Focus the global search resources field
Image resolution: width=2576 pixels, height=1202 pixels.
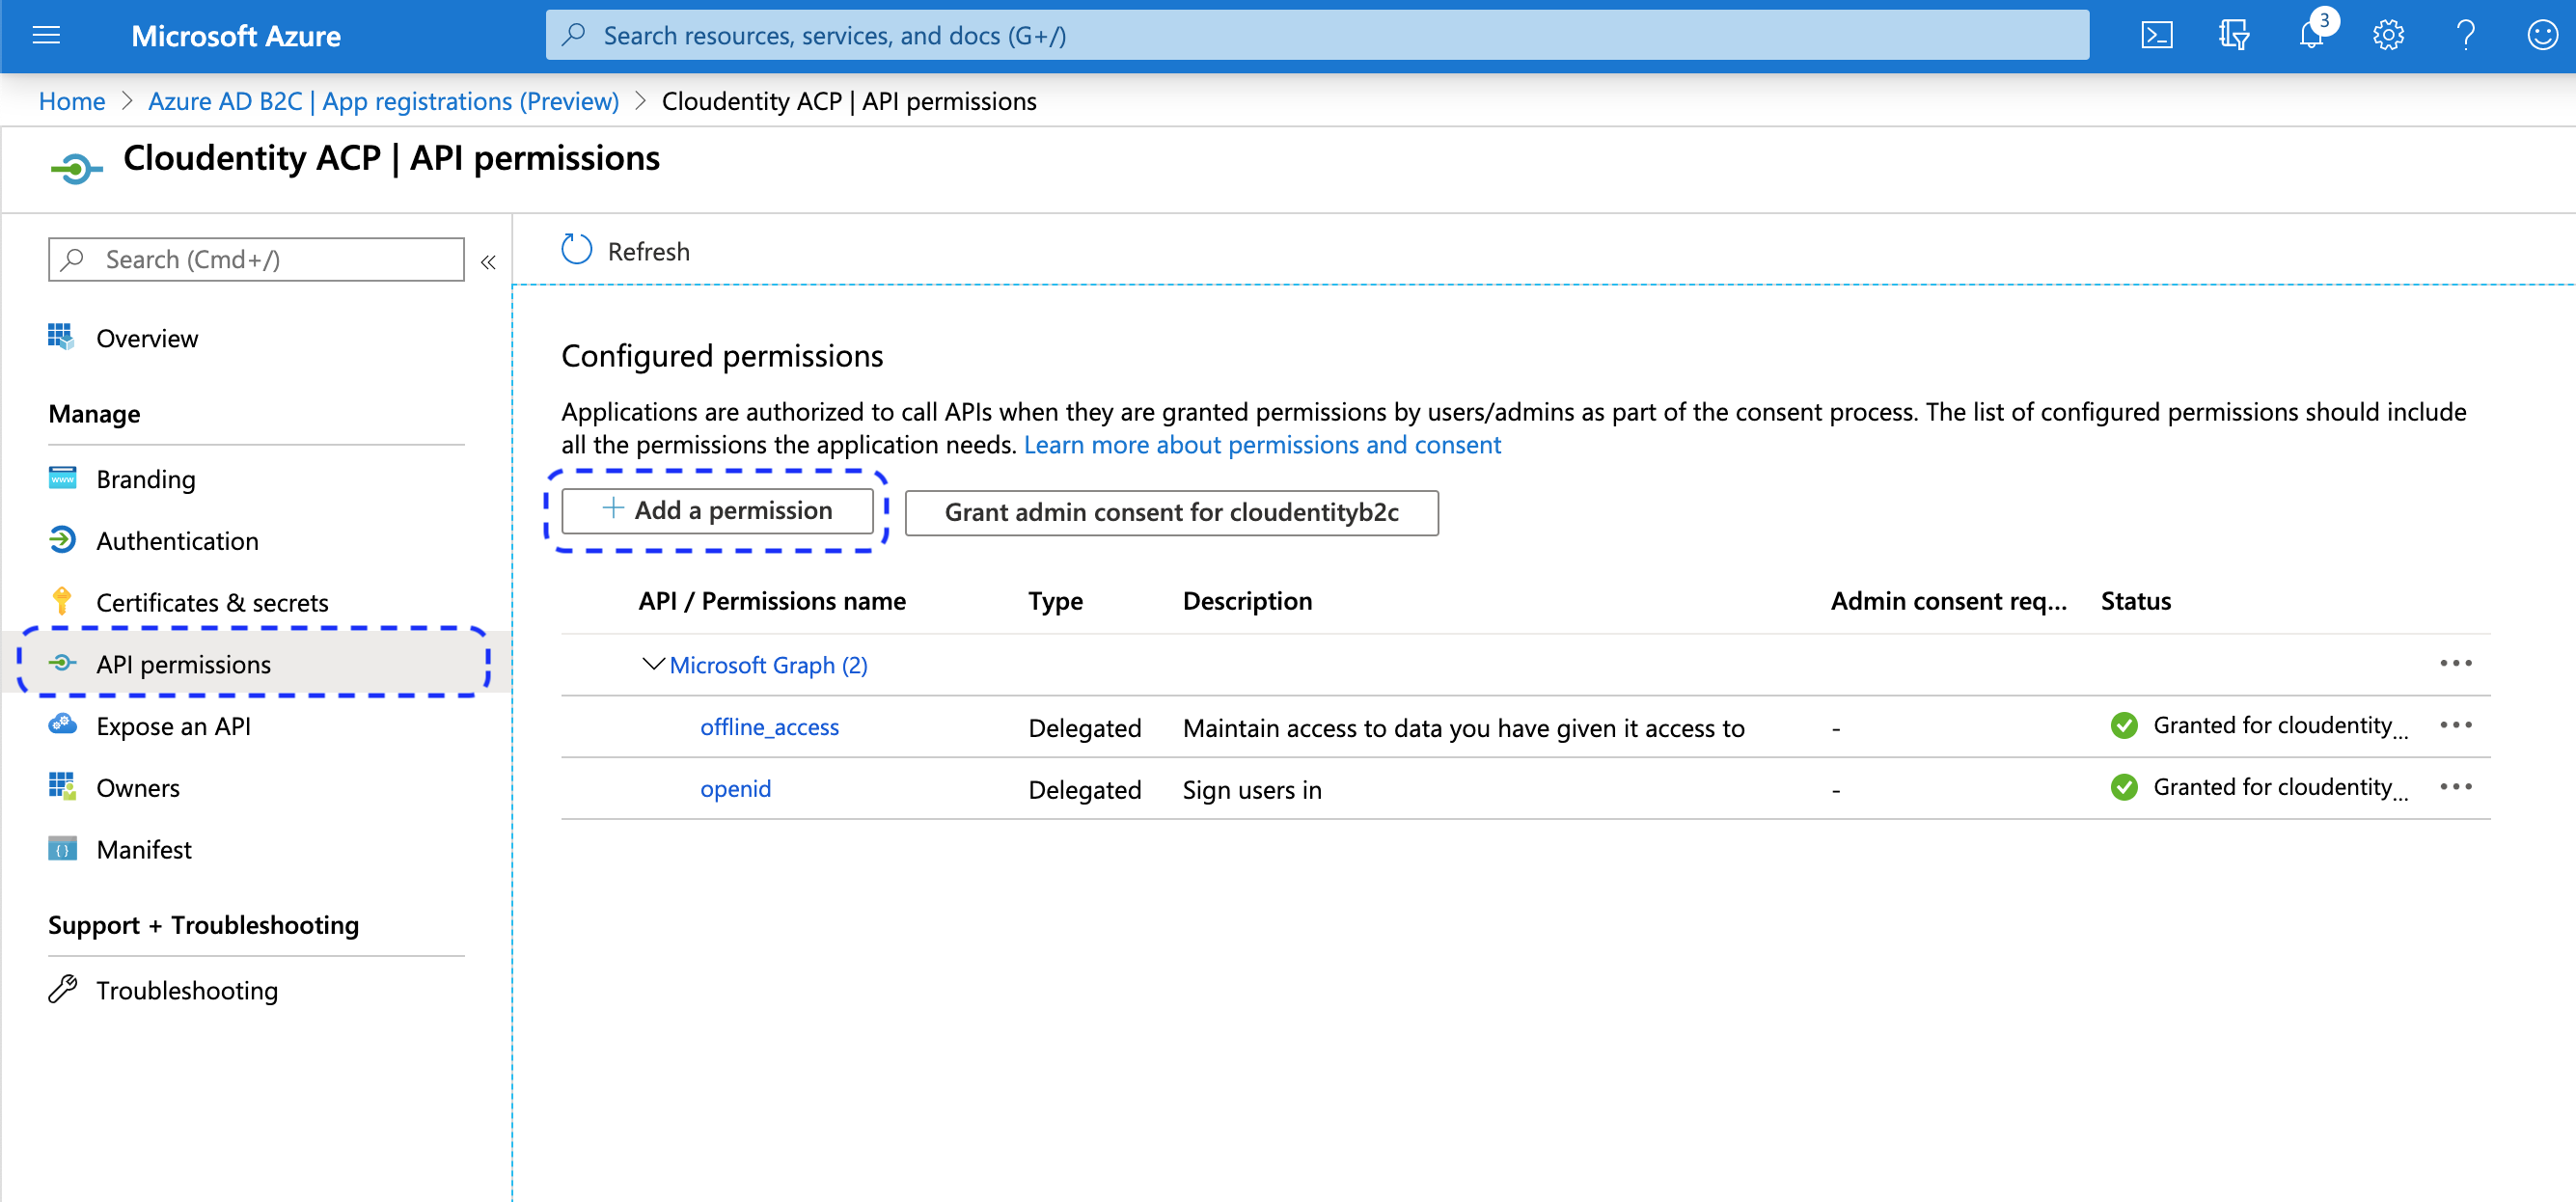coord(1317,35)
